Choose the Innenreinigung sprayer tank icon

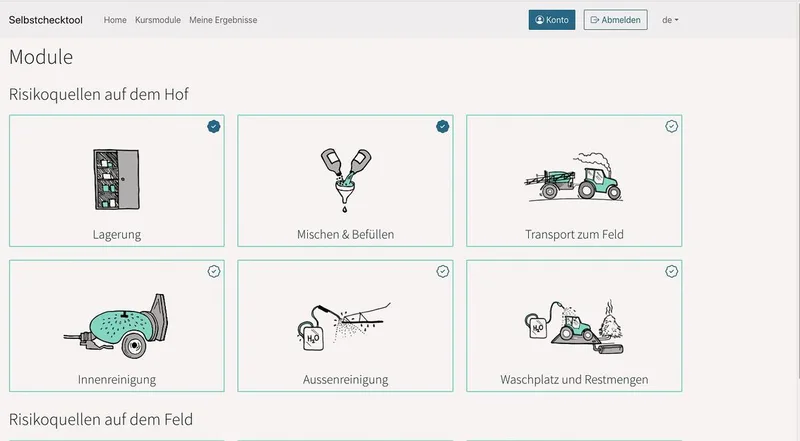(116, 326)
